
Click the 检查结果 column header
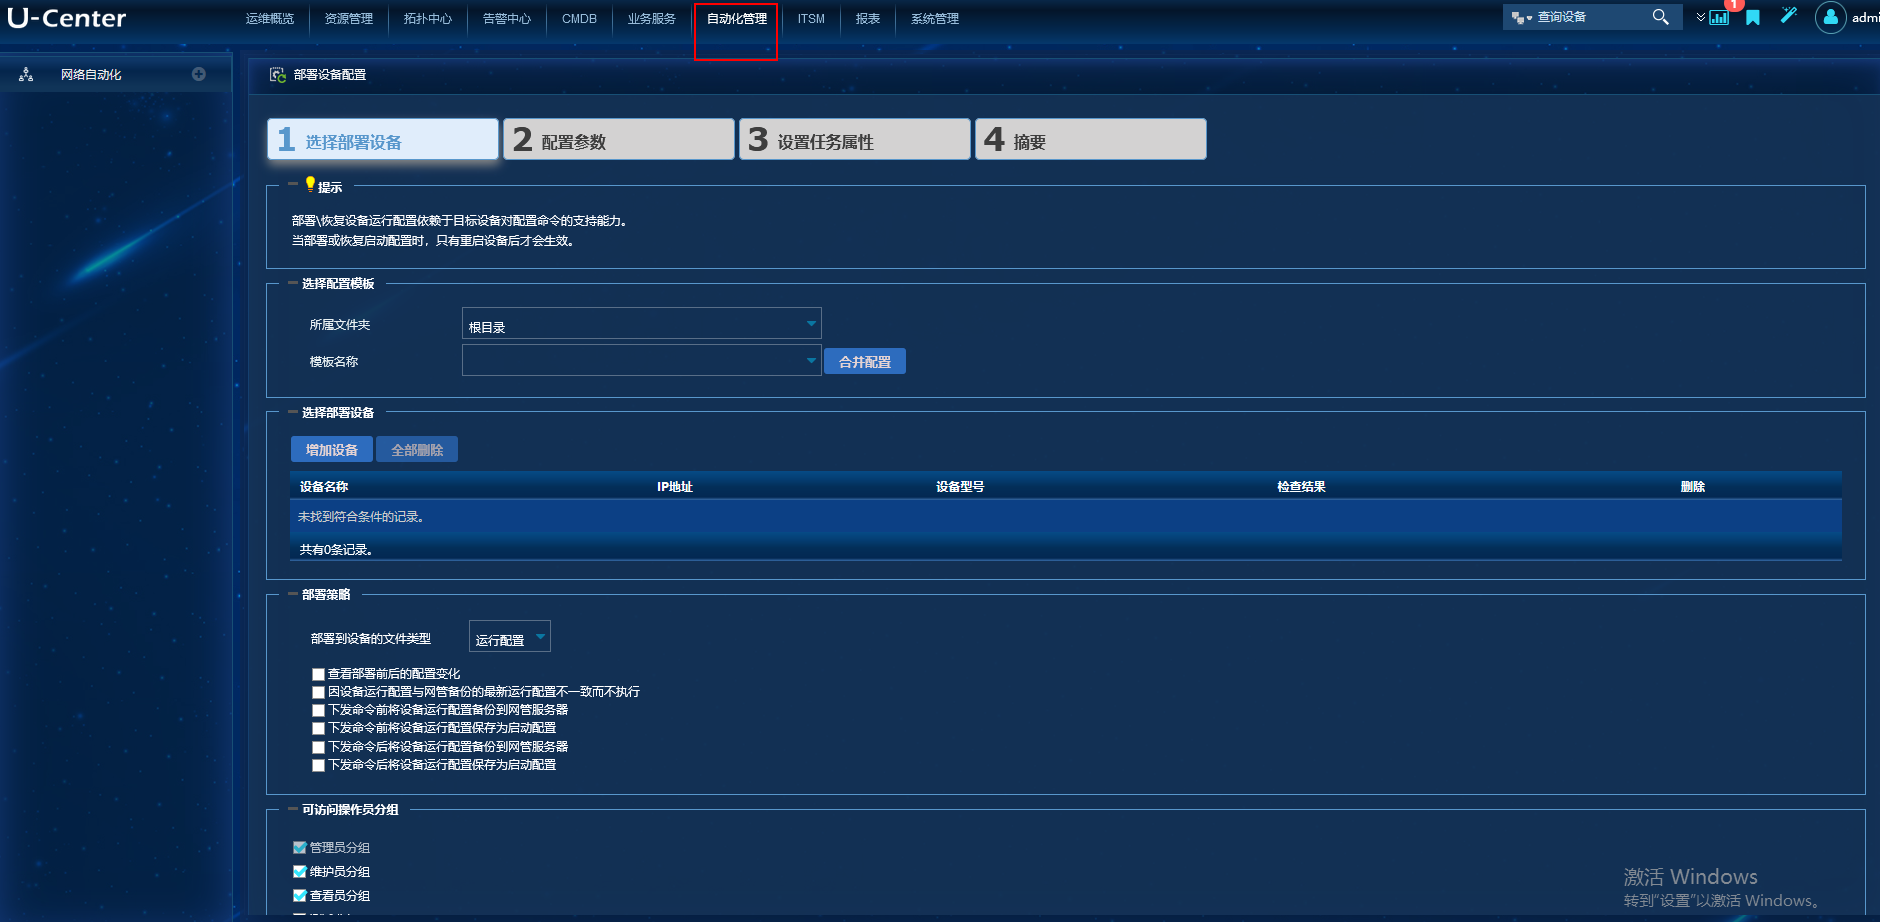1301,487
